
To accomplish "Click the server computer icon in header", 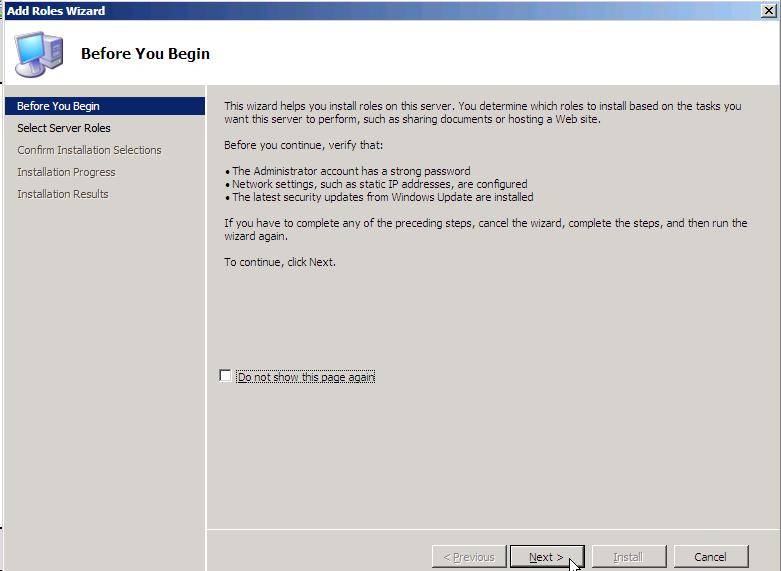I will pyautogui.click(x=39, y=54).
